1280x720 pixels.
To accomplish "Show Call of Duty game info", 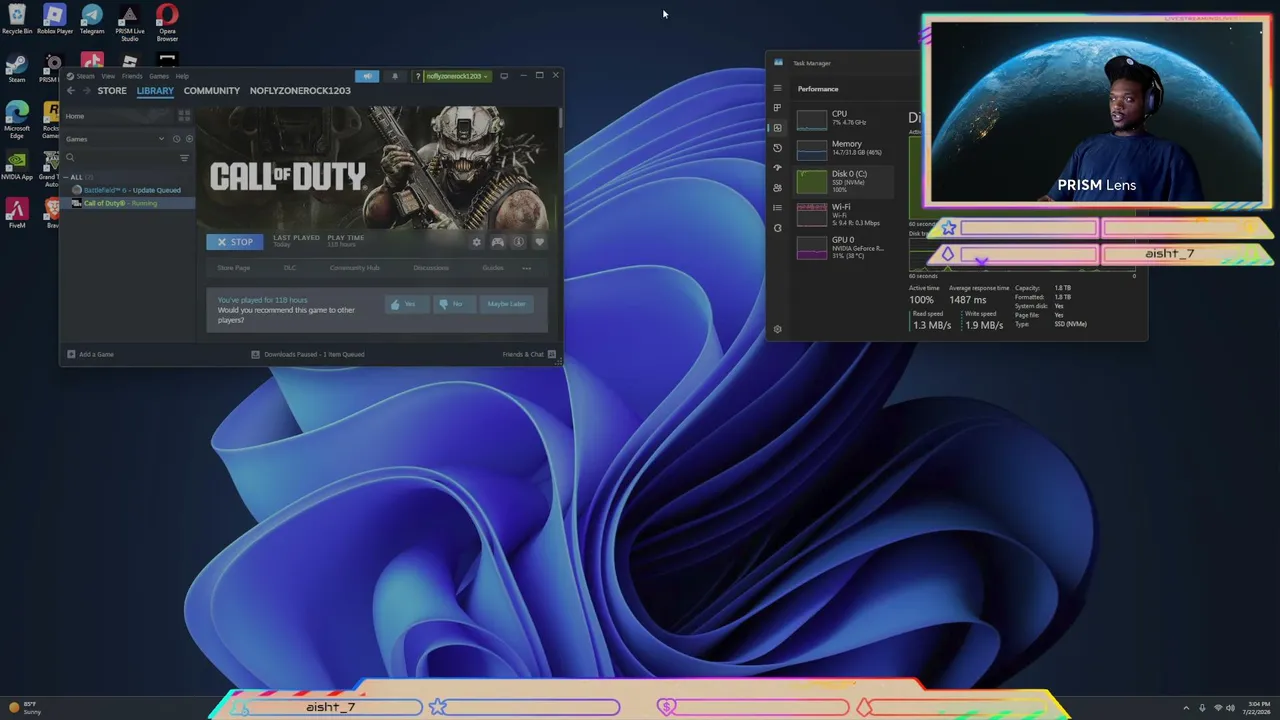I will 518,242.
